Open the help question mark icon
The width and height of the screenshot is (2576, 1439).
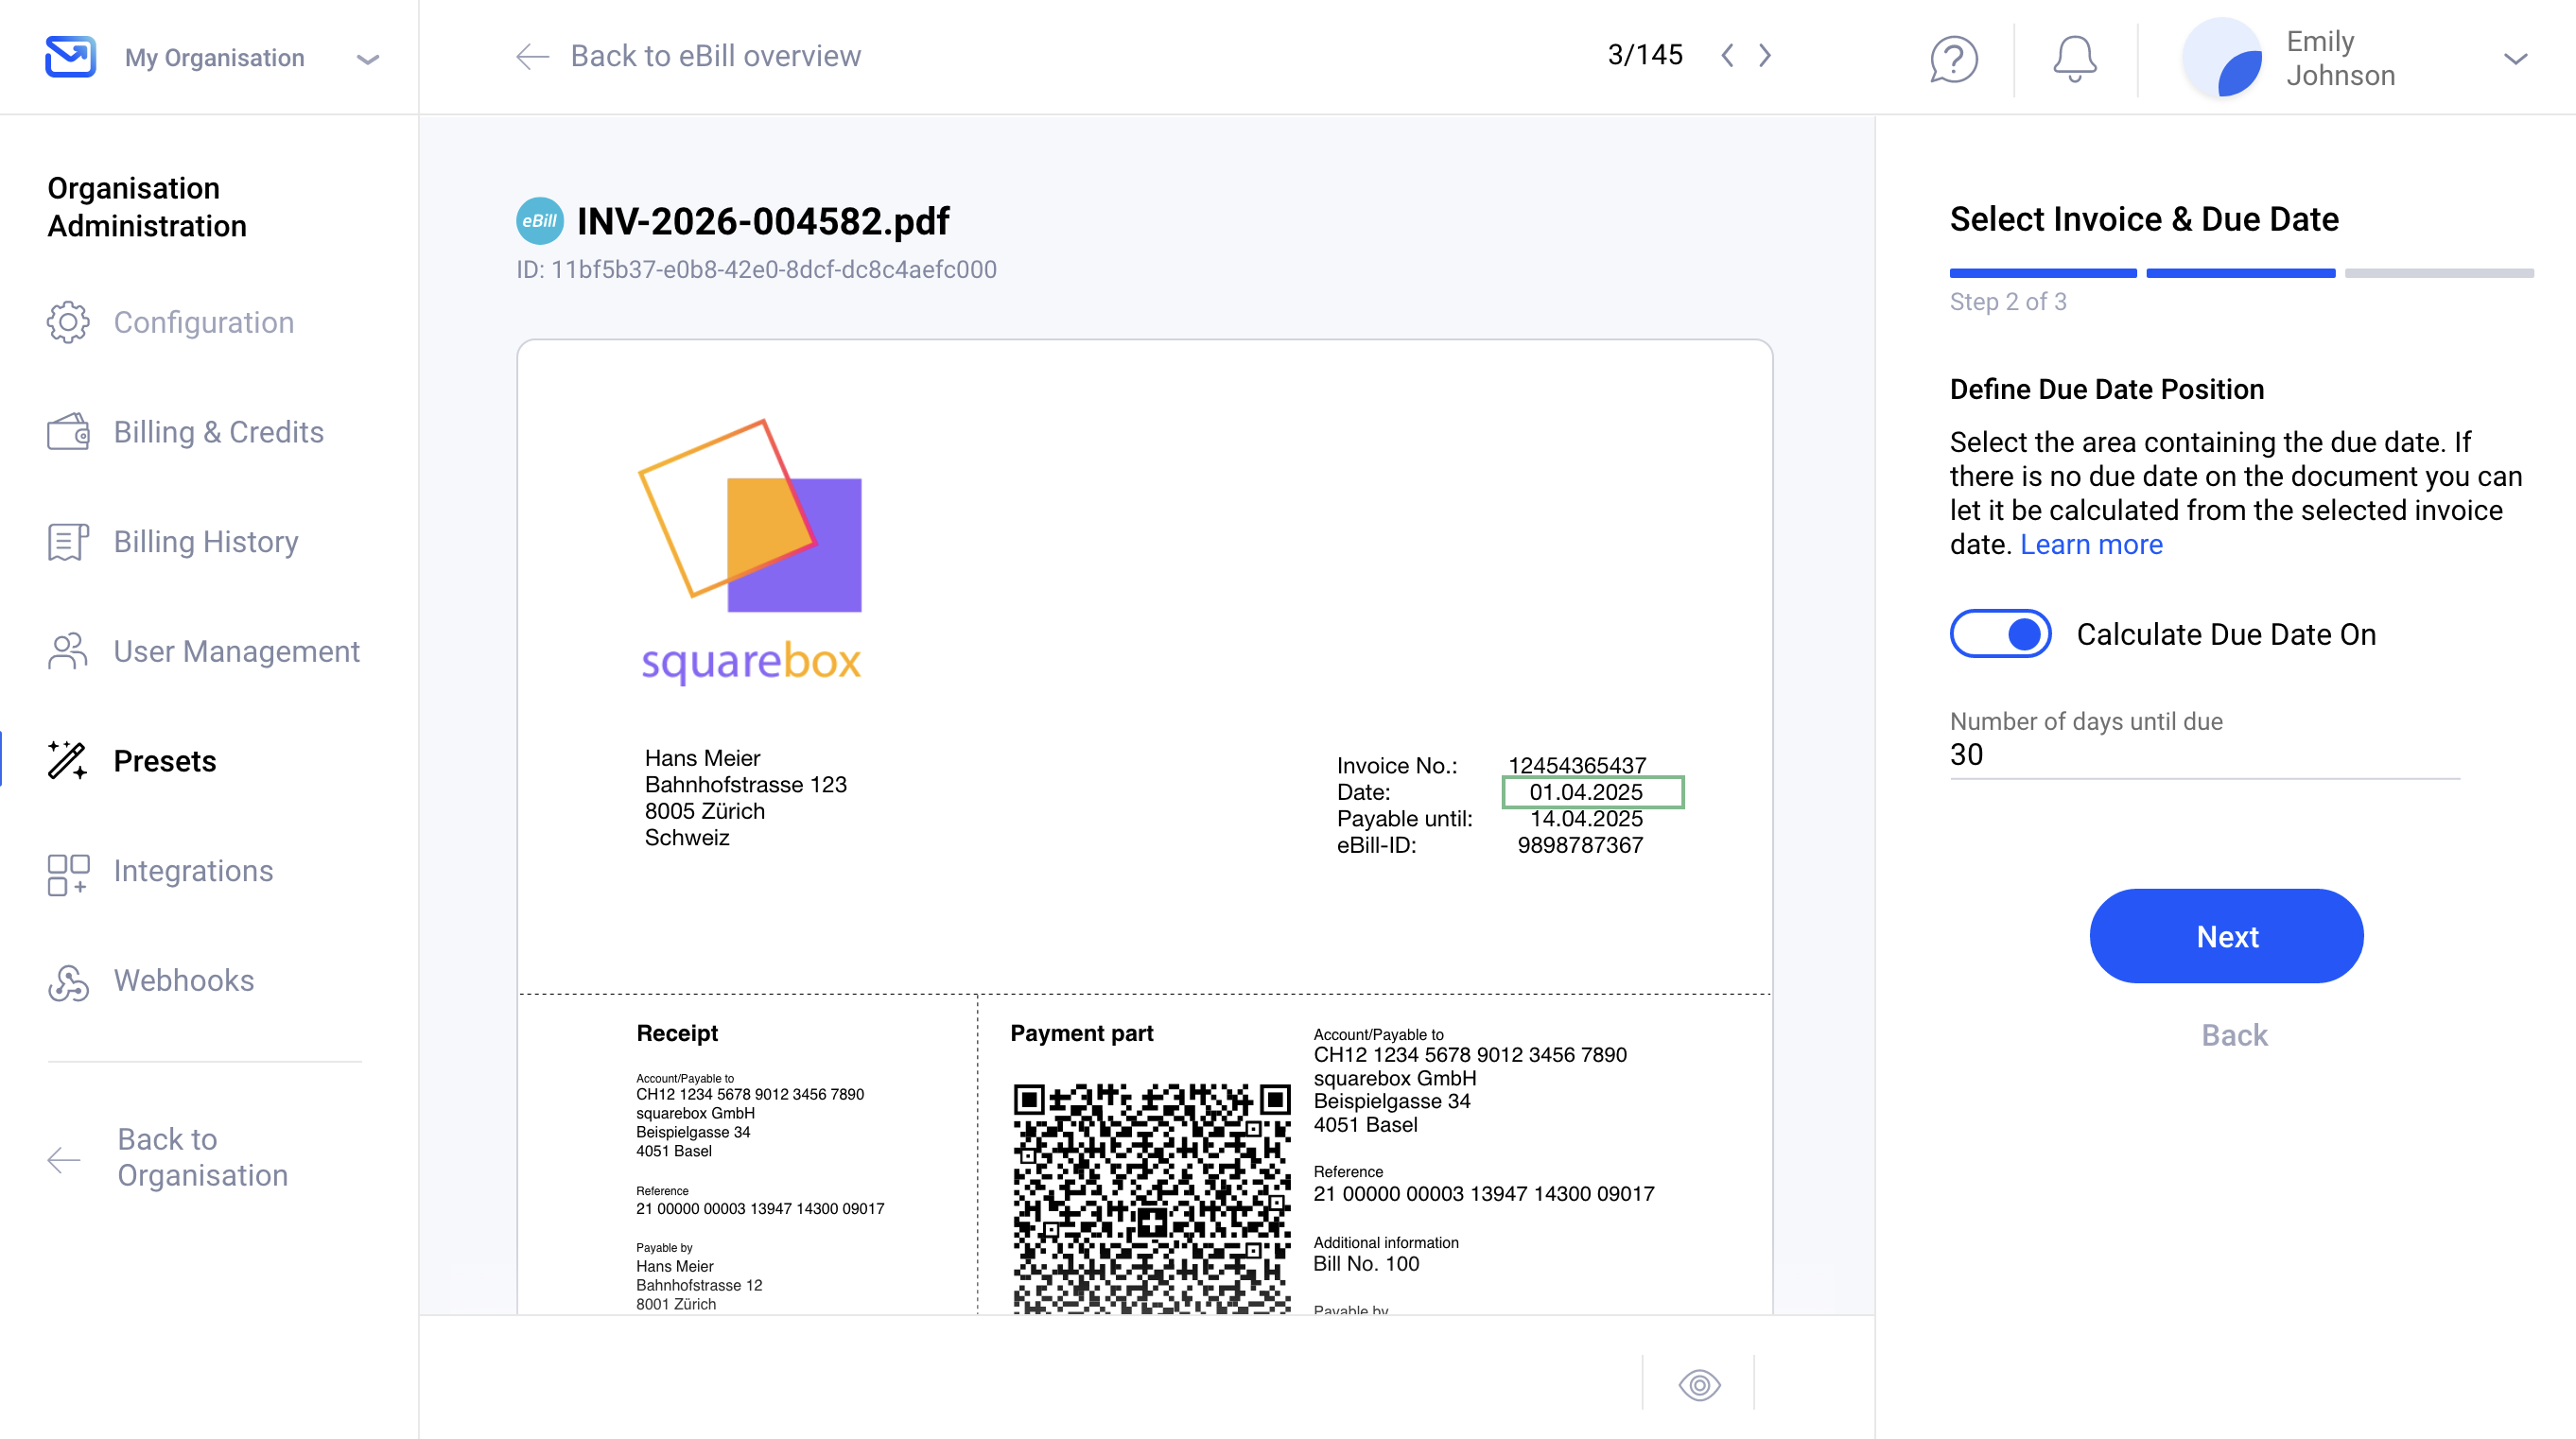1953,58
